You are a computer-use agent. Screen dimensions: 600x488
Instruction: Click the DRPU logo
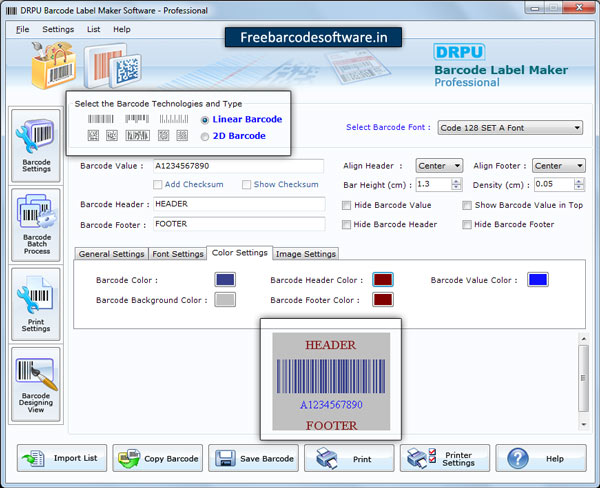(x=459, y=52)
